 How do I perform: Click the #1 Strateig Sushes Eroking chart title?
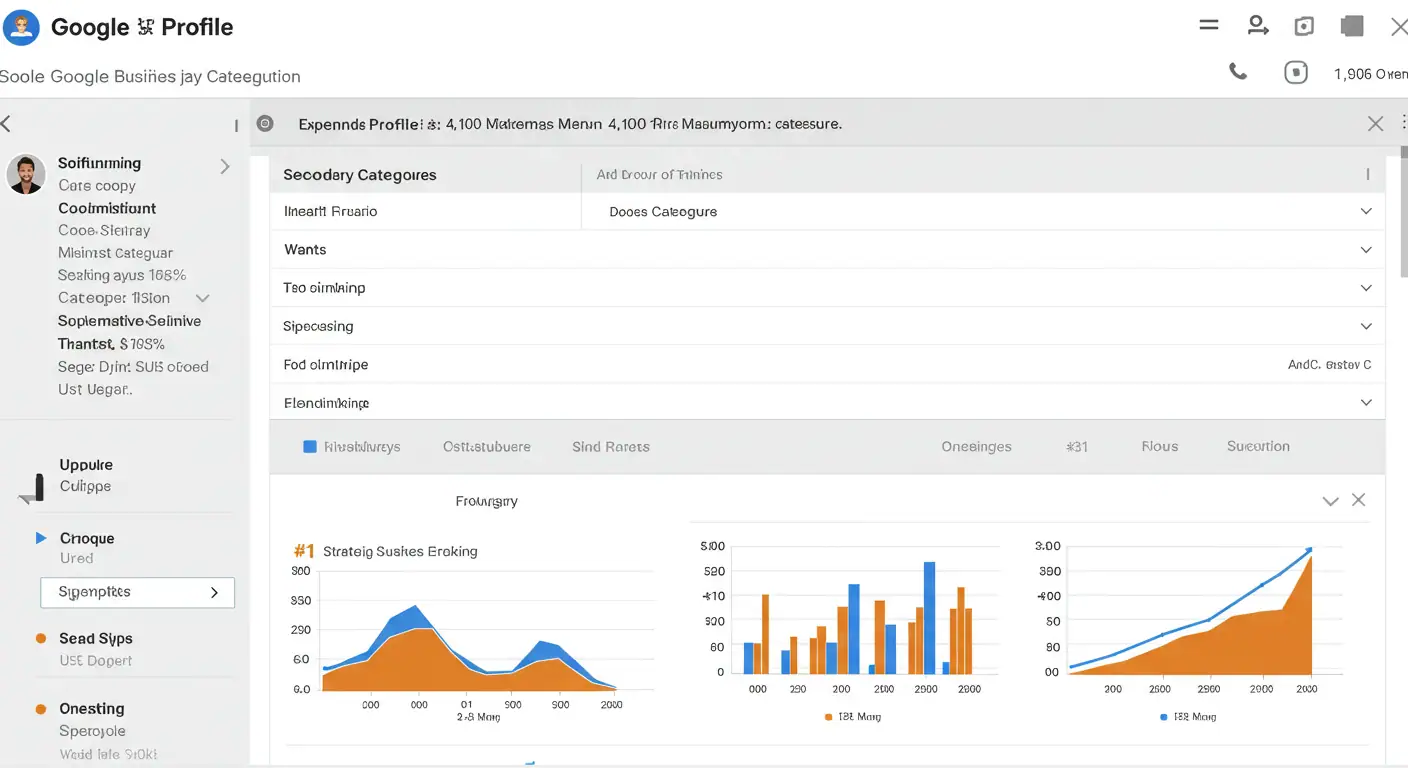tap(385, 551)
